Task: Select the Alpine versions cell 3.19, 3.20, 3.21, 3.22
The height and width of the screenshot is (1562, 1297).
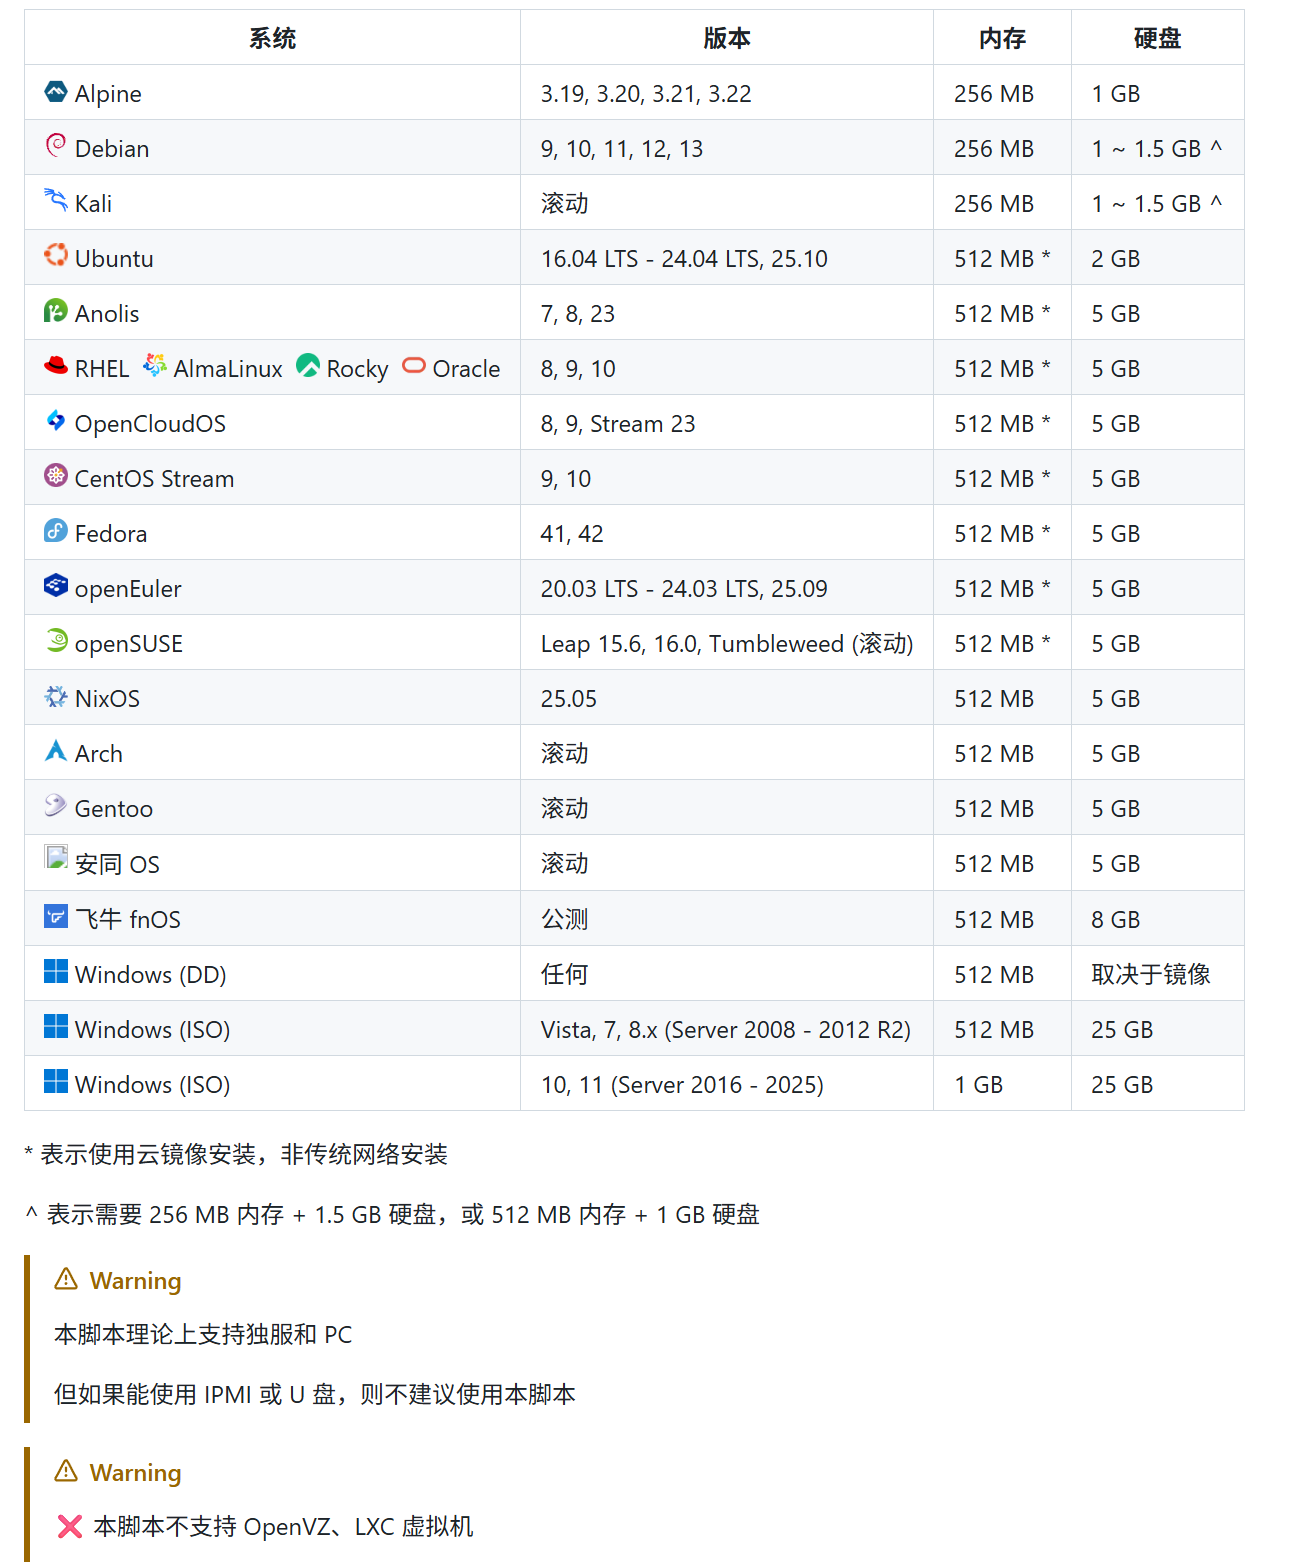Action: click(727, 93)
